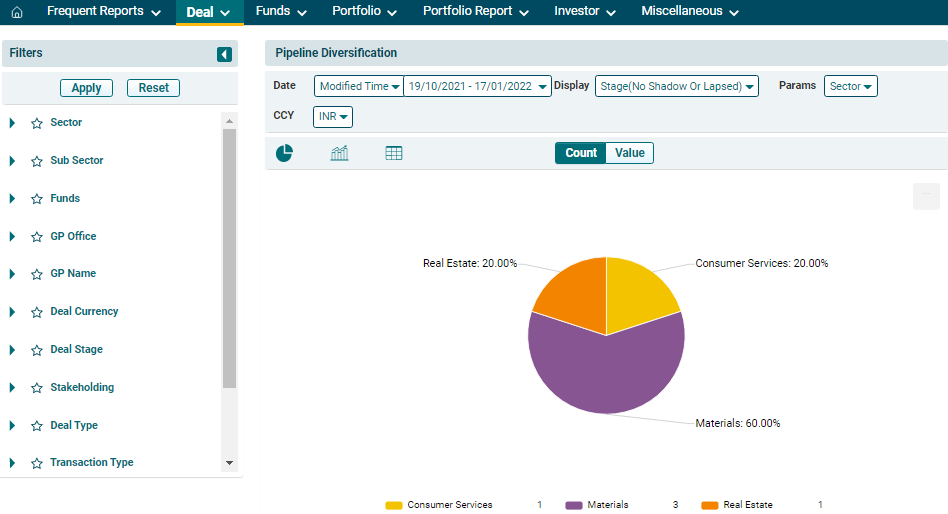This screenshot has height=514, width=948.
Task: Switch to bar and line chart view icon
Action: click(339, 153)
